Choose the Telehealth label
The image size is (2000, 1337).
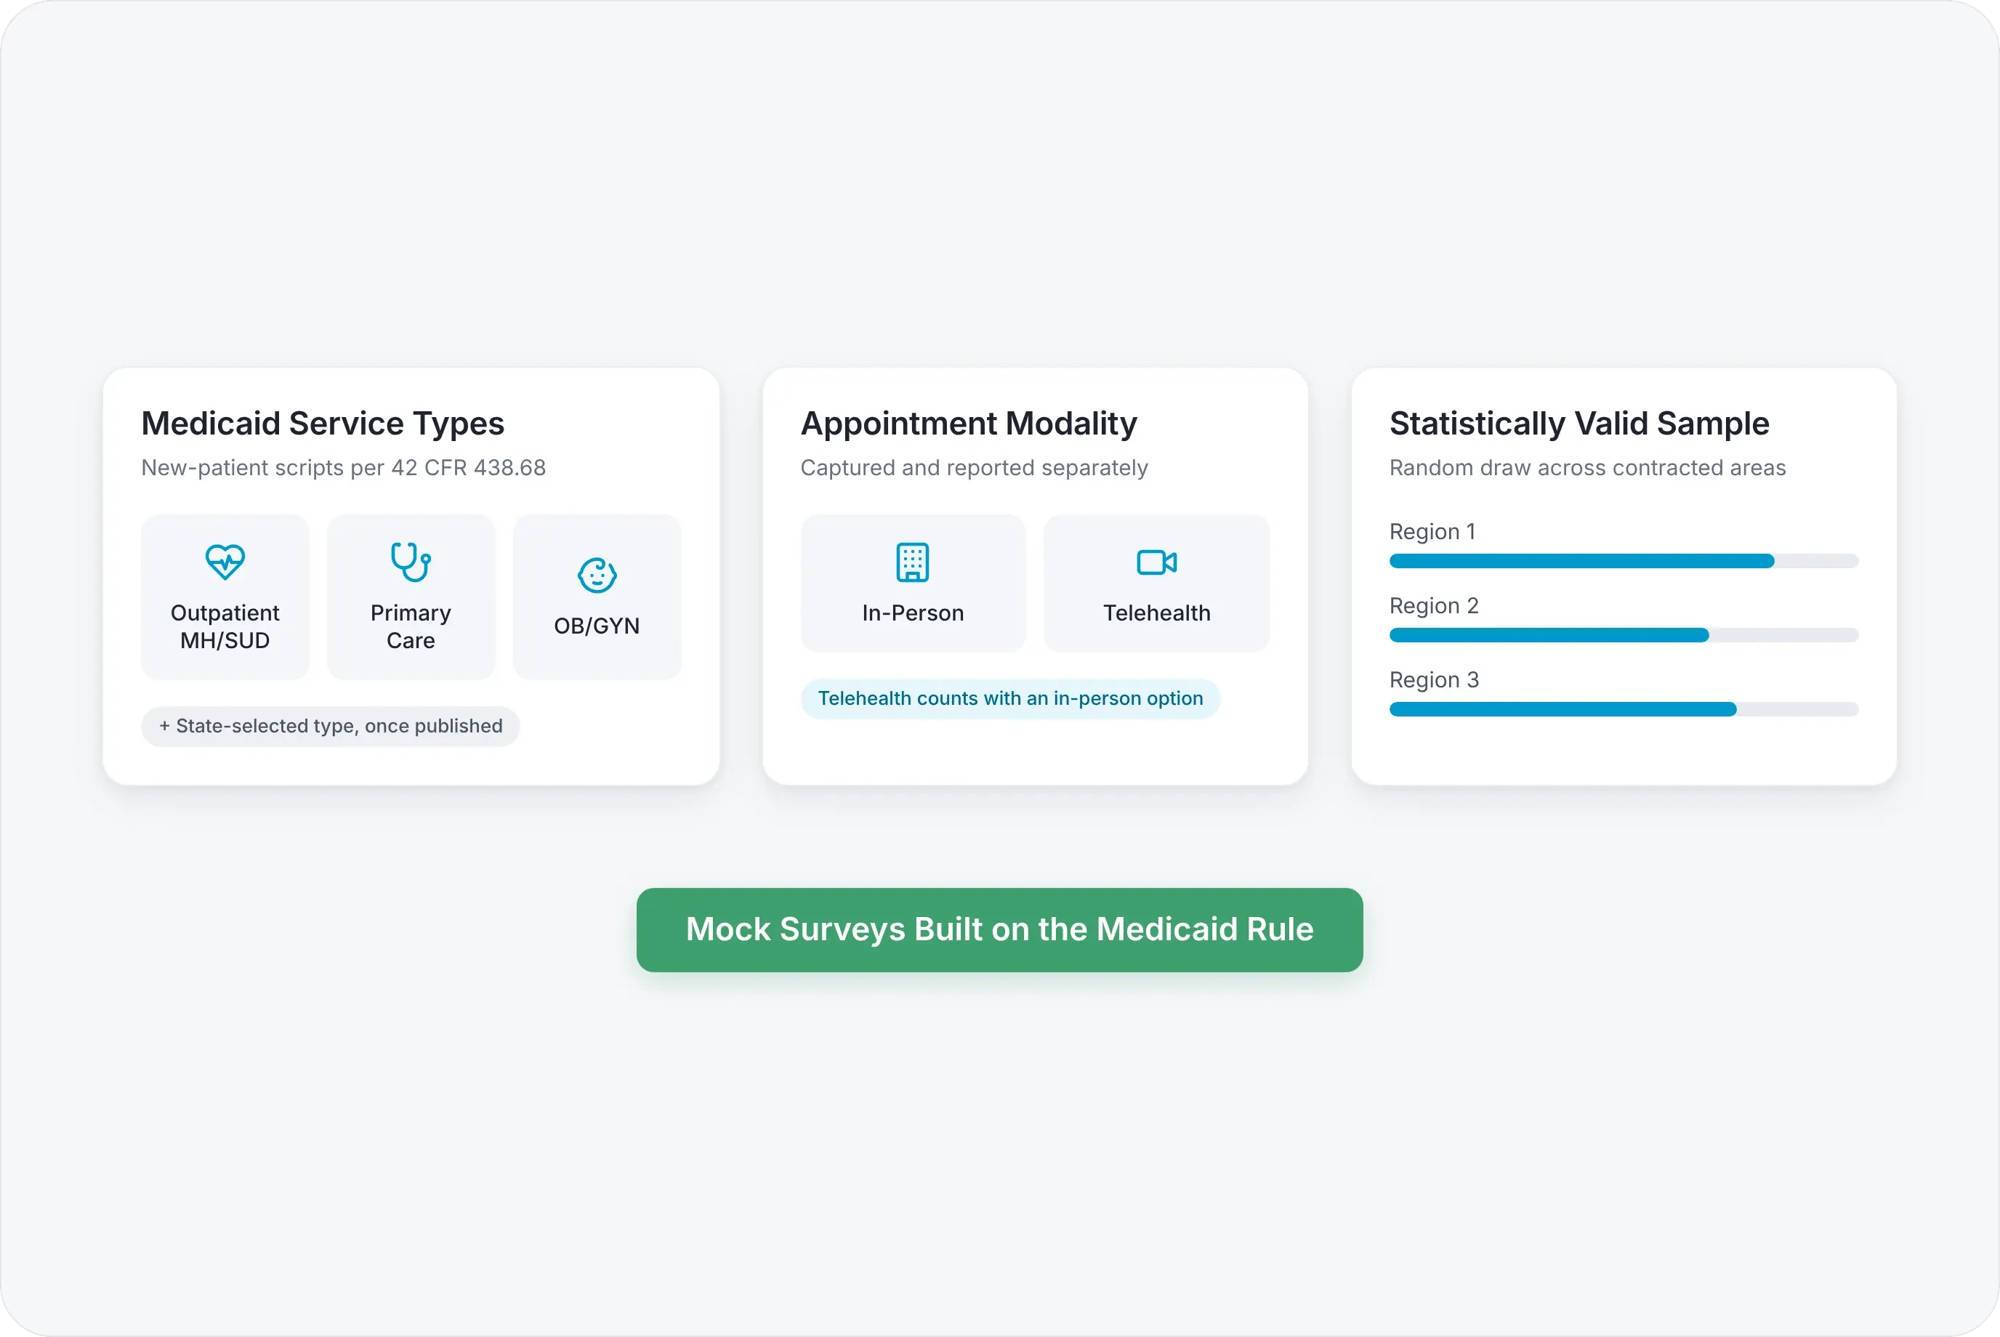point(1157,613)
